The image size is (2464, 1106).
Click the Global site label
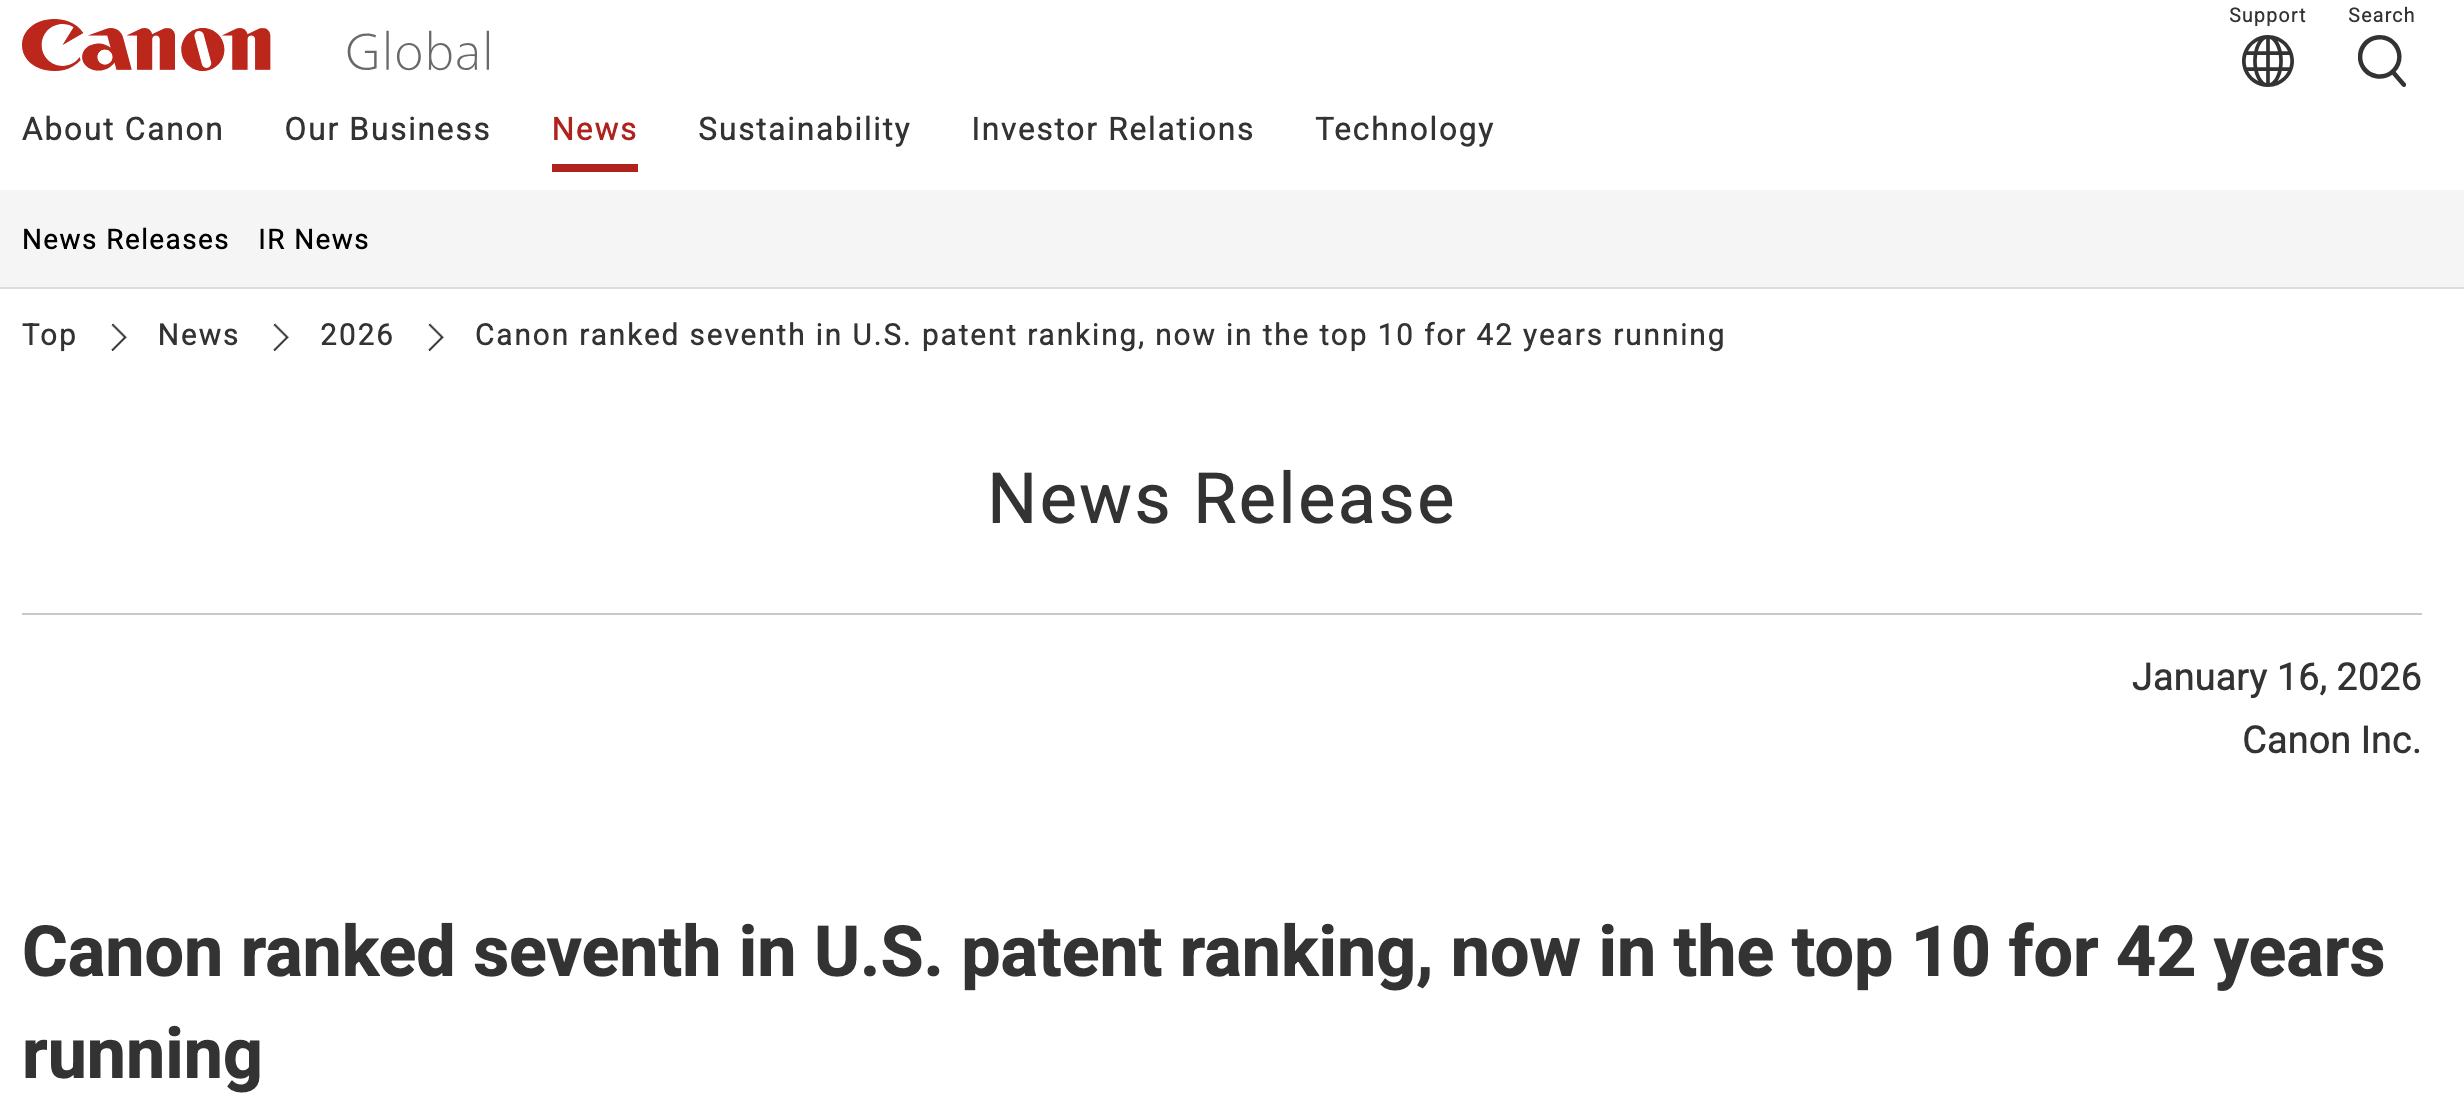point(419,52)
